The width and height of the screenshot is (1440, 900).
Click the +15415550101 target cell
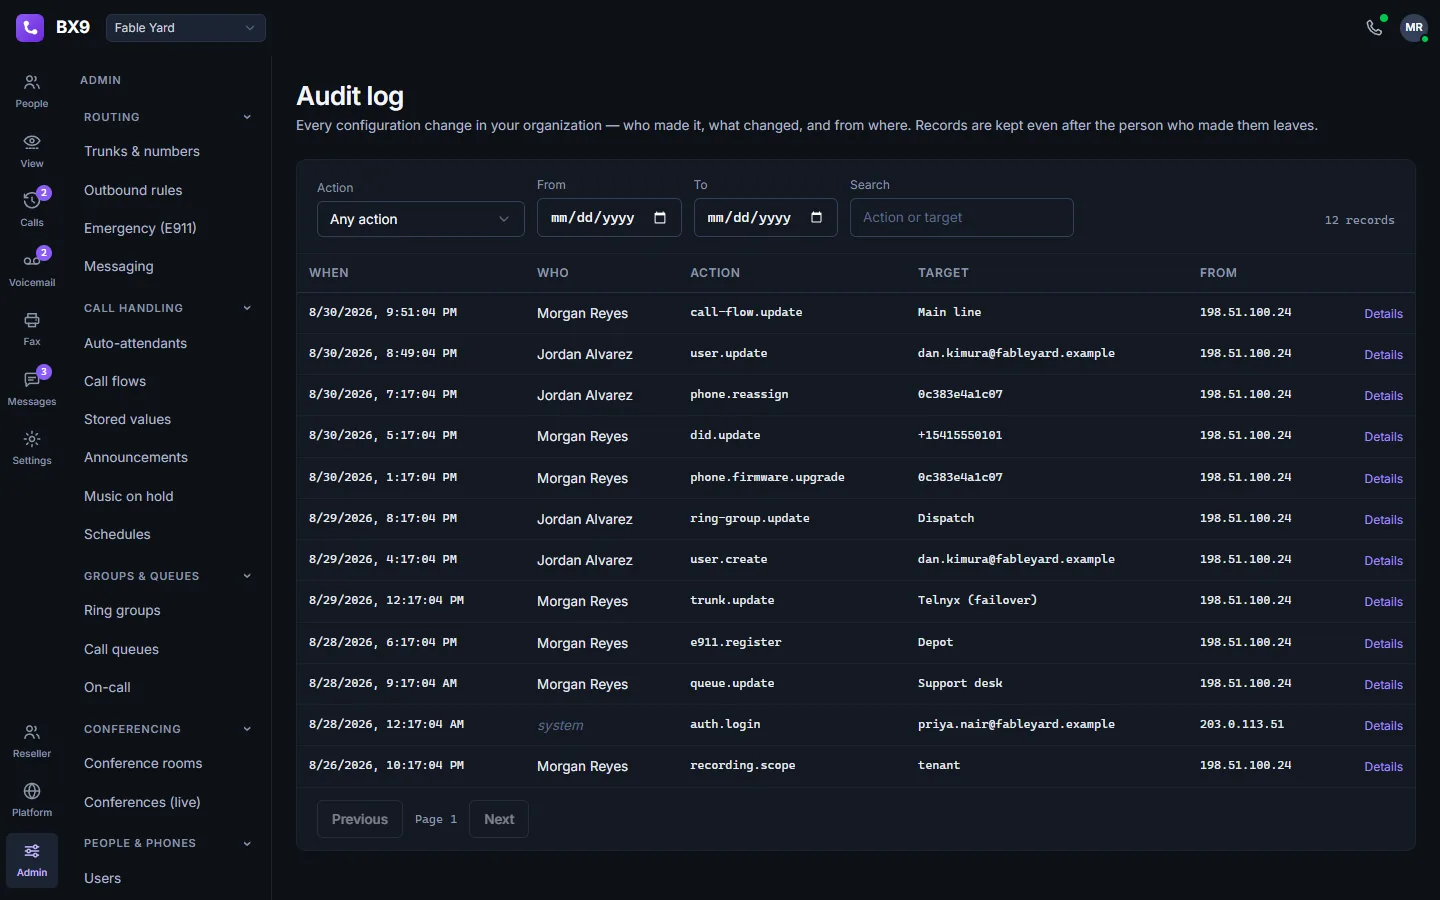960,436
